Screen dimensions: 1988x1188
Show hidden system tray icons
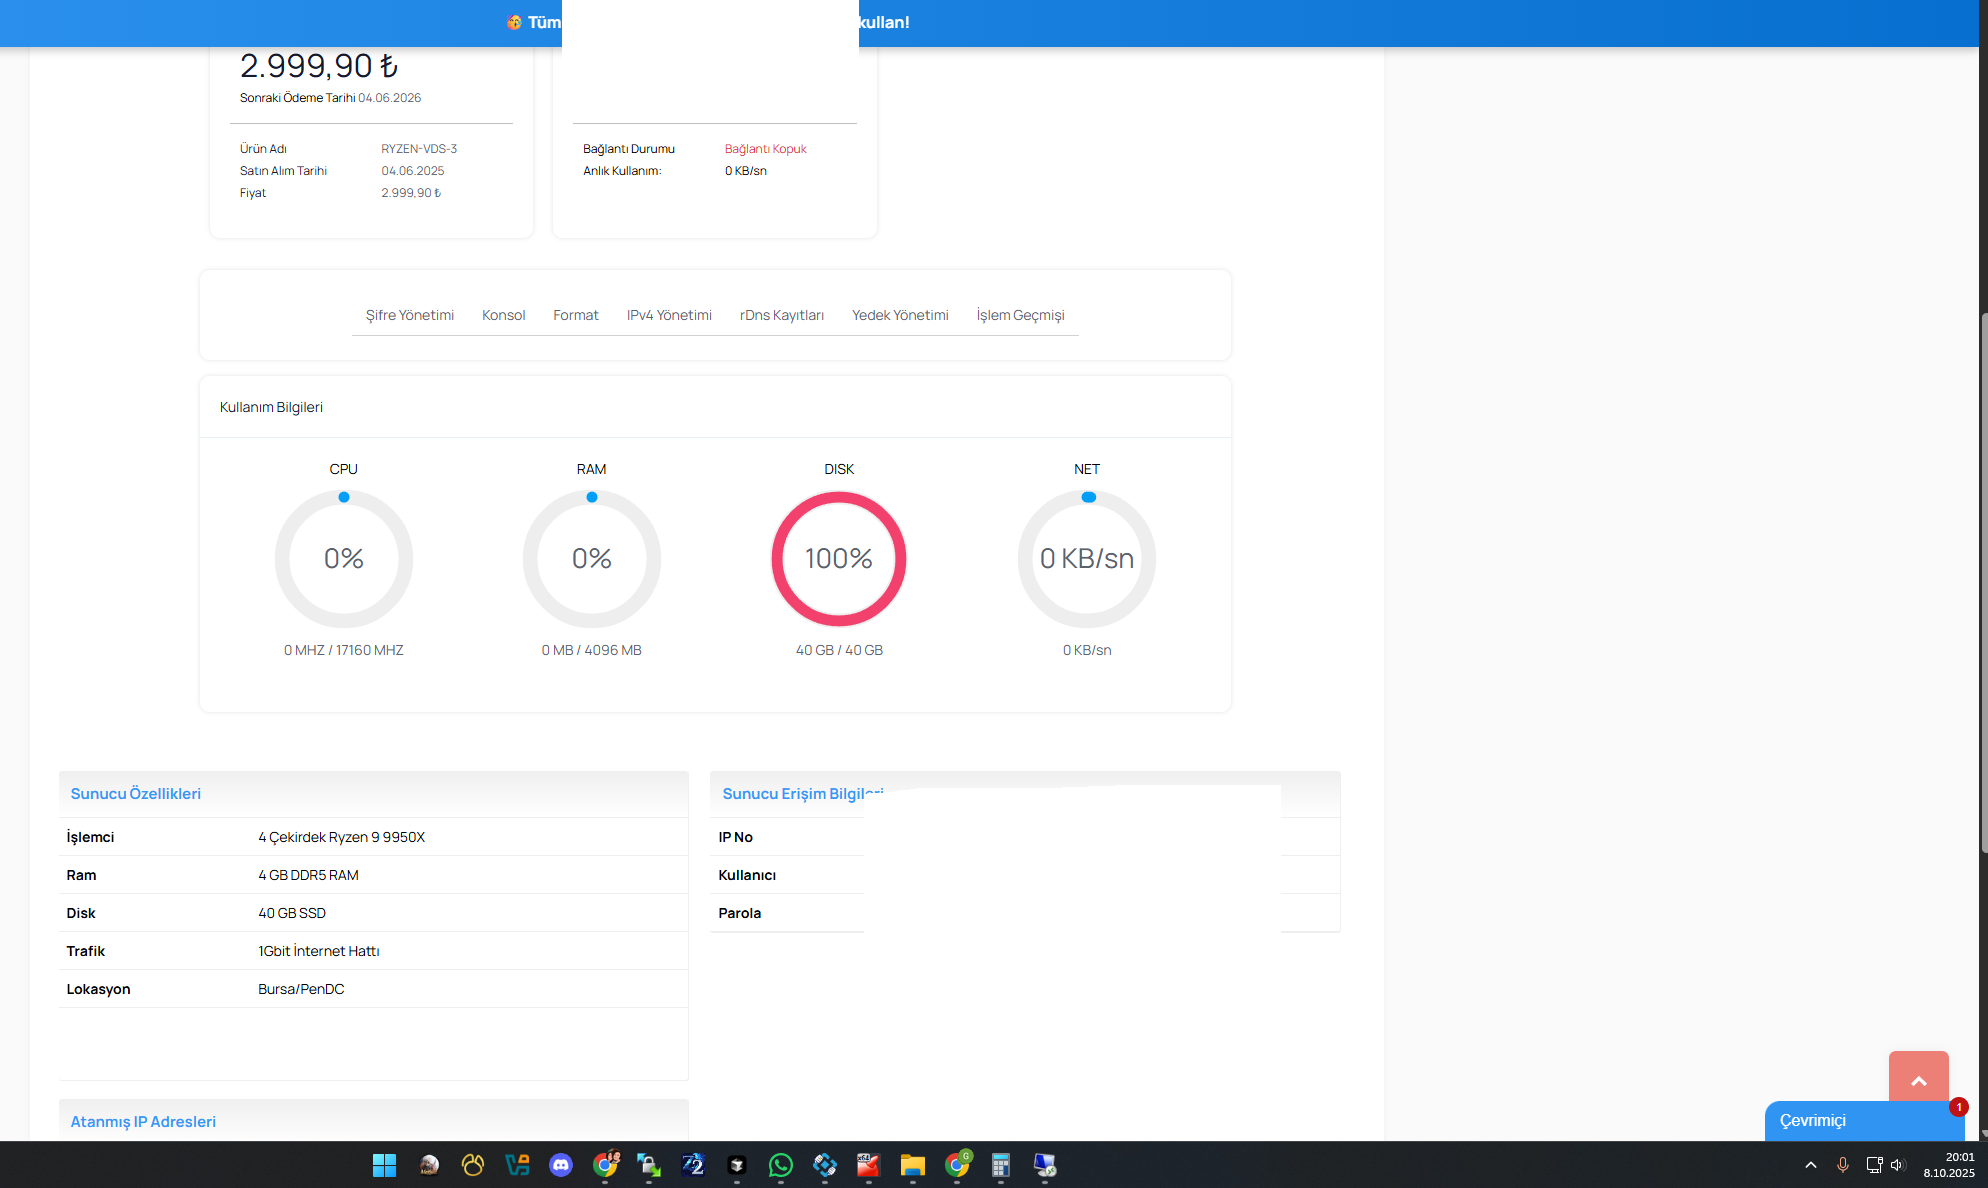[1810, 1165]
